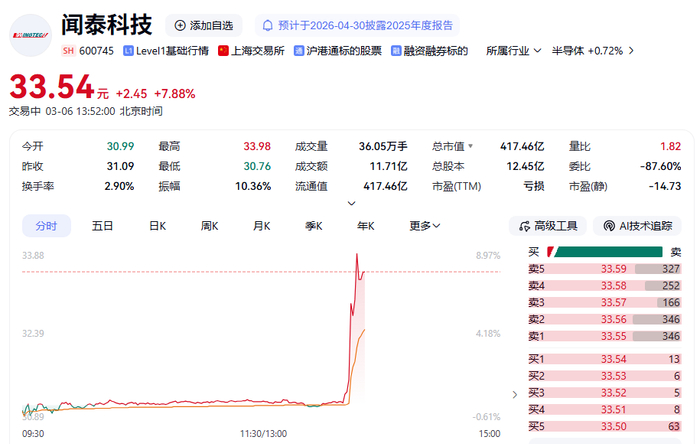Switch to the 日K tab
Image resolution: width=700 pixels, height=444 pixels.
tap(158, 226)
